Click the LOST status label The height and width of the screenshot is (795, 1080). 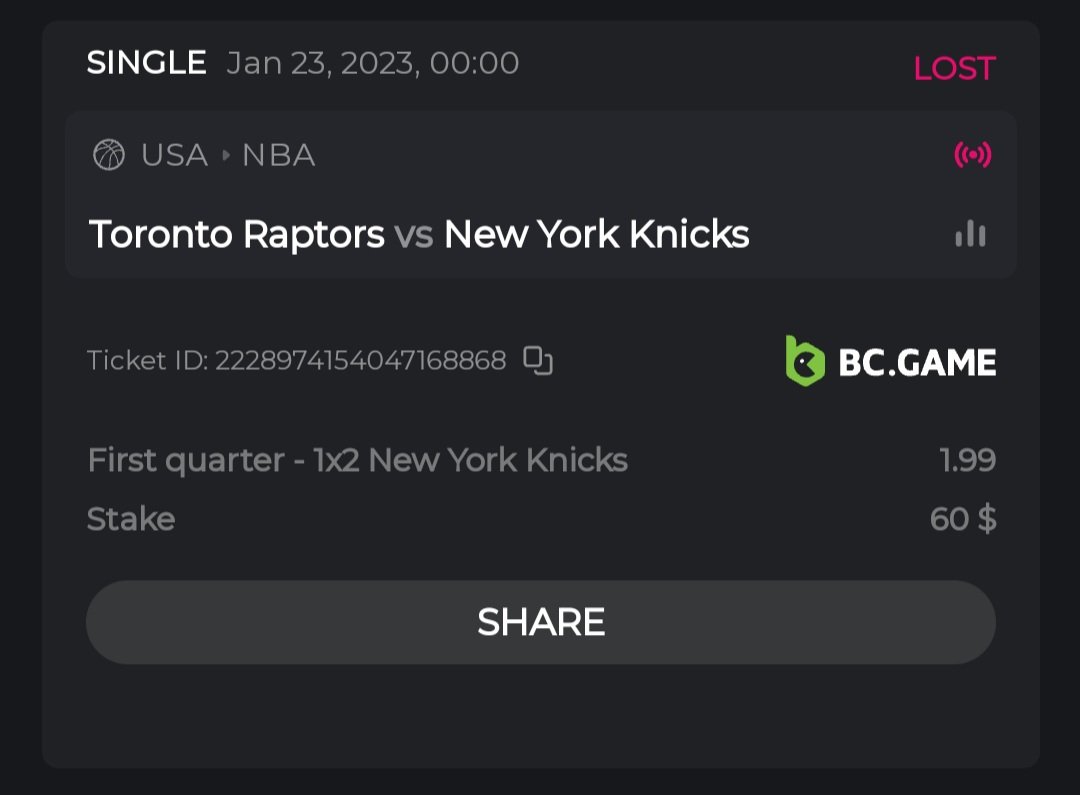954,68
